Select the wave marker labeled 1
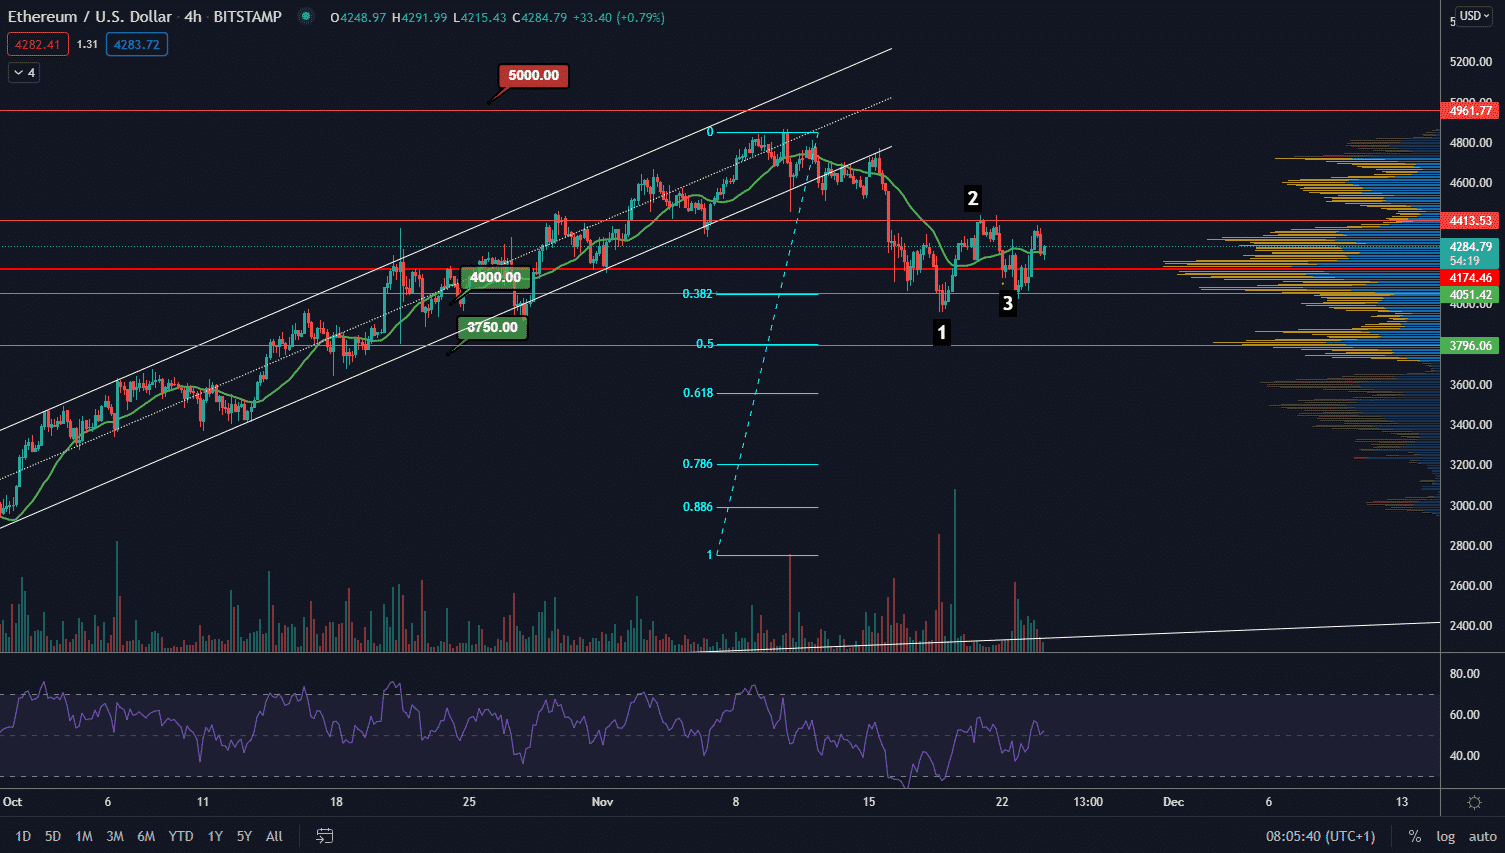This screenshot has width=1505, height=853. (x=941, y=332)
